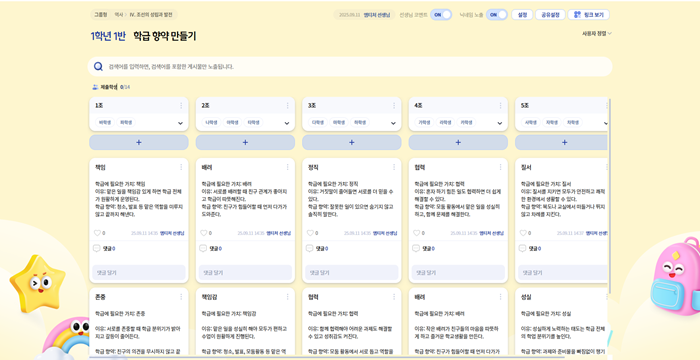Open the 설정 settings button
The height and width of the screenshot is (360, 700).
522,15
